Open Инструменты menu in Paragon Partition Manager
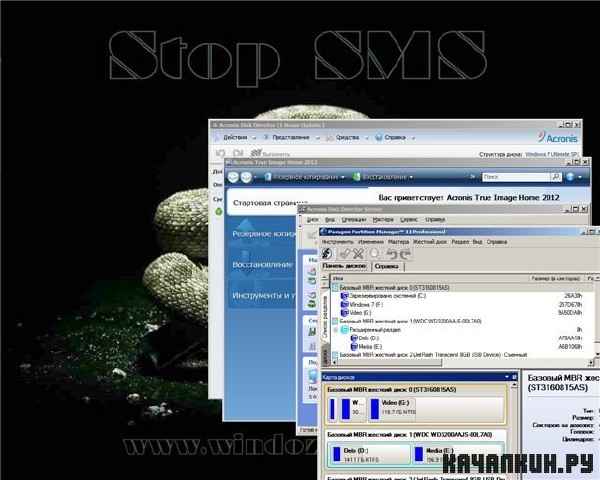This screenshot has height=480, width=600. [337, 242]
